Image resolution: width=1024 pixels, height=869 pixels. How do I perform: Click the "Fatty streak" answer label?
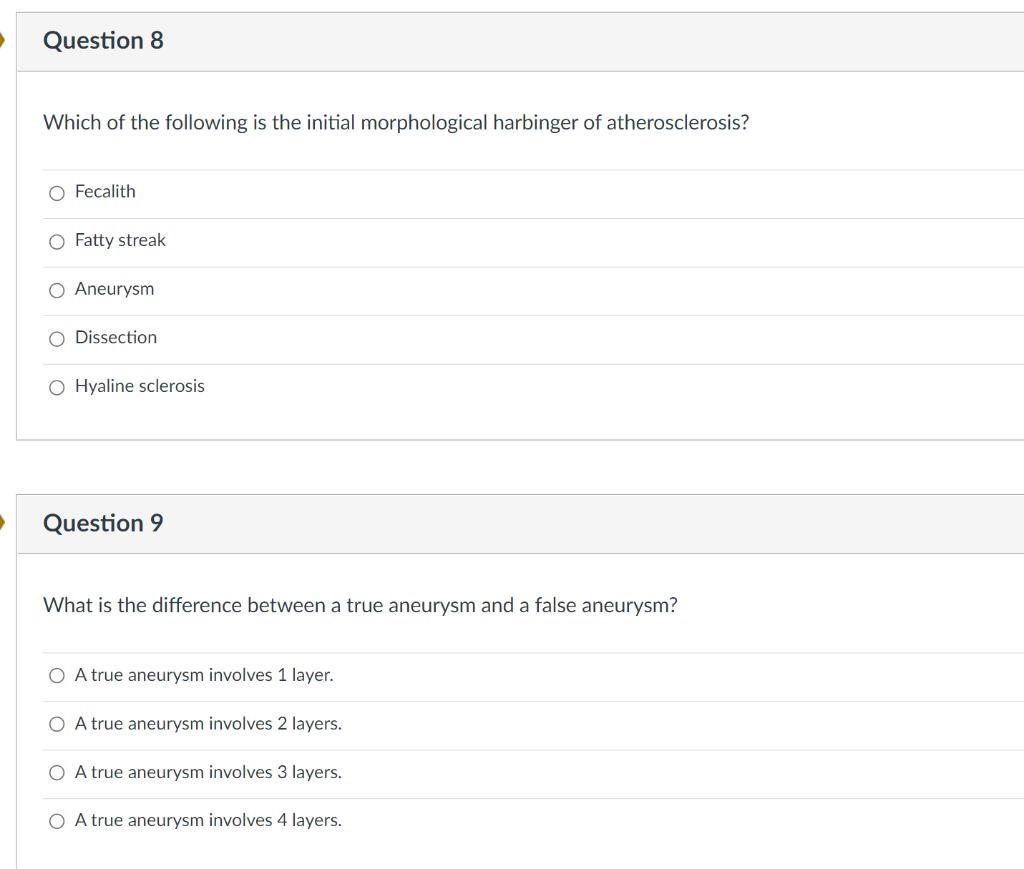click(120, 240)
